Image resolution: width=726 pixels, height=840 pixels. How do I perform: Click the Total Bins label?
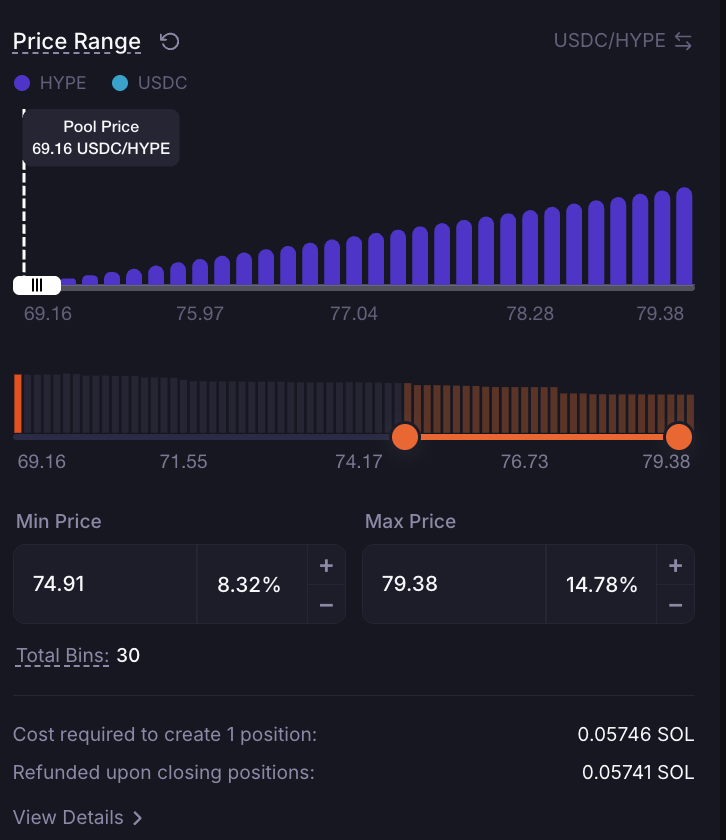point(62,656)
